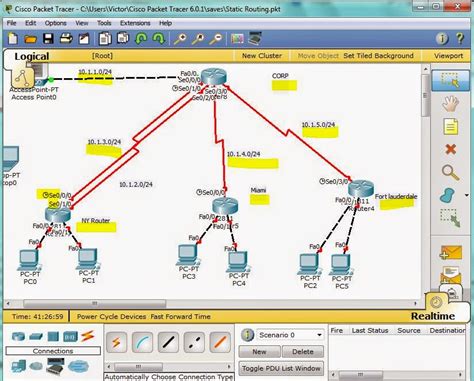The height and width of the screenshot is (381, 474).
Task: Choose the Delete red X tool
Action: (450, 149)
